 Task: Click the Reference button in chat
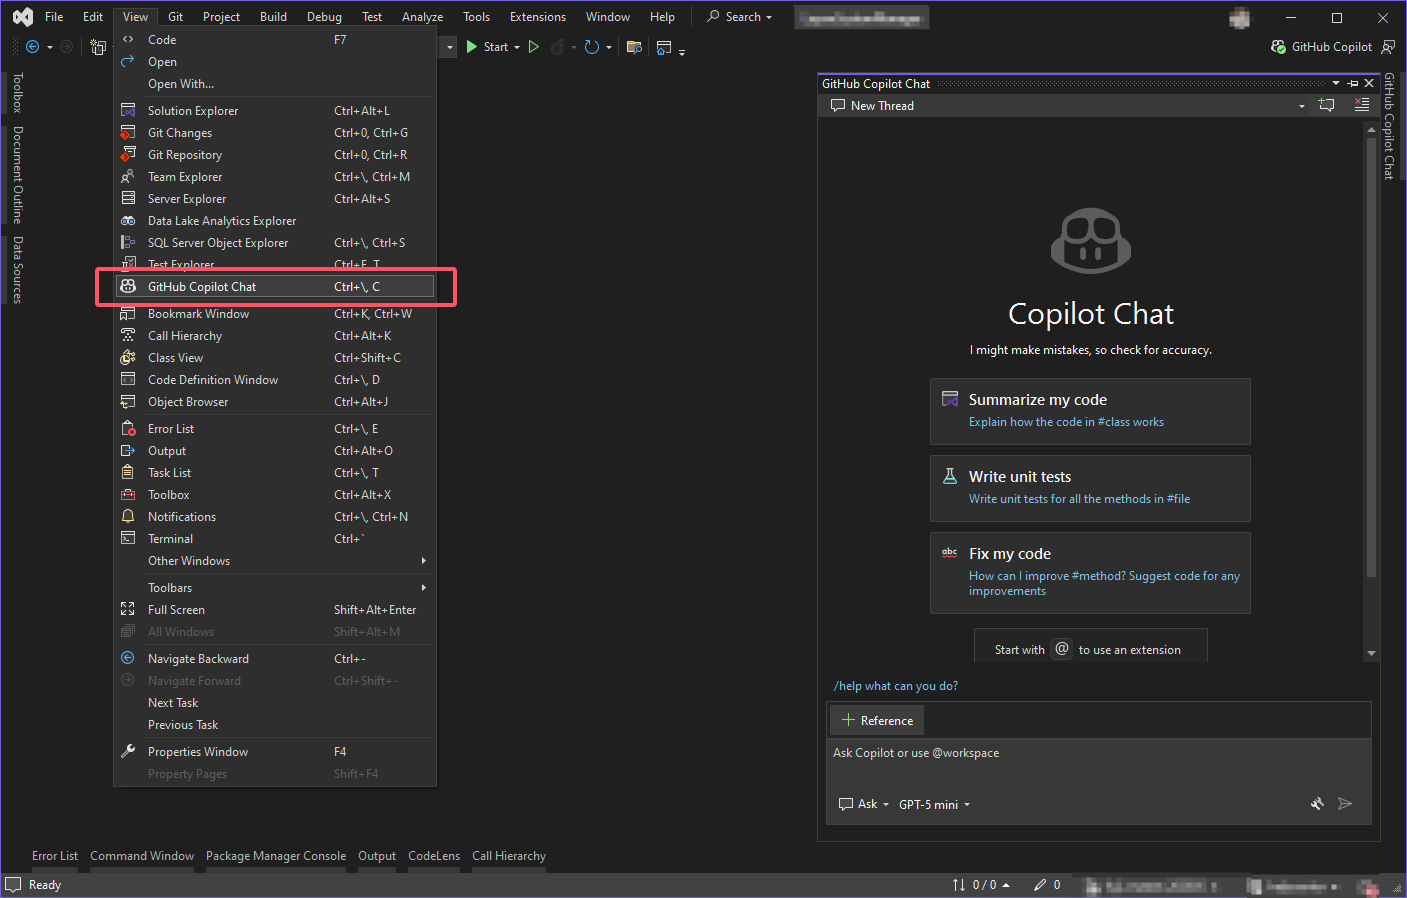point(877,721)
